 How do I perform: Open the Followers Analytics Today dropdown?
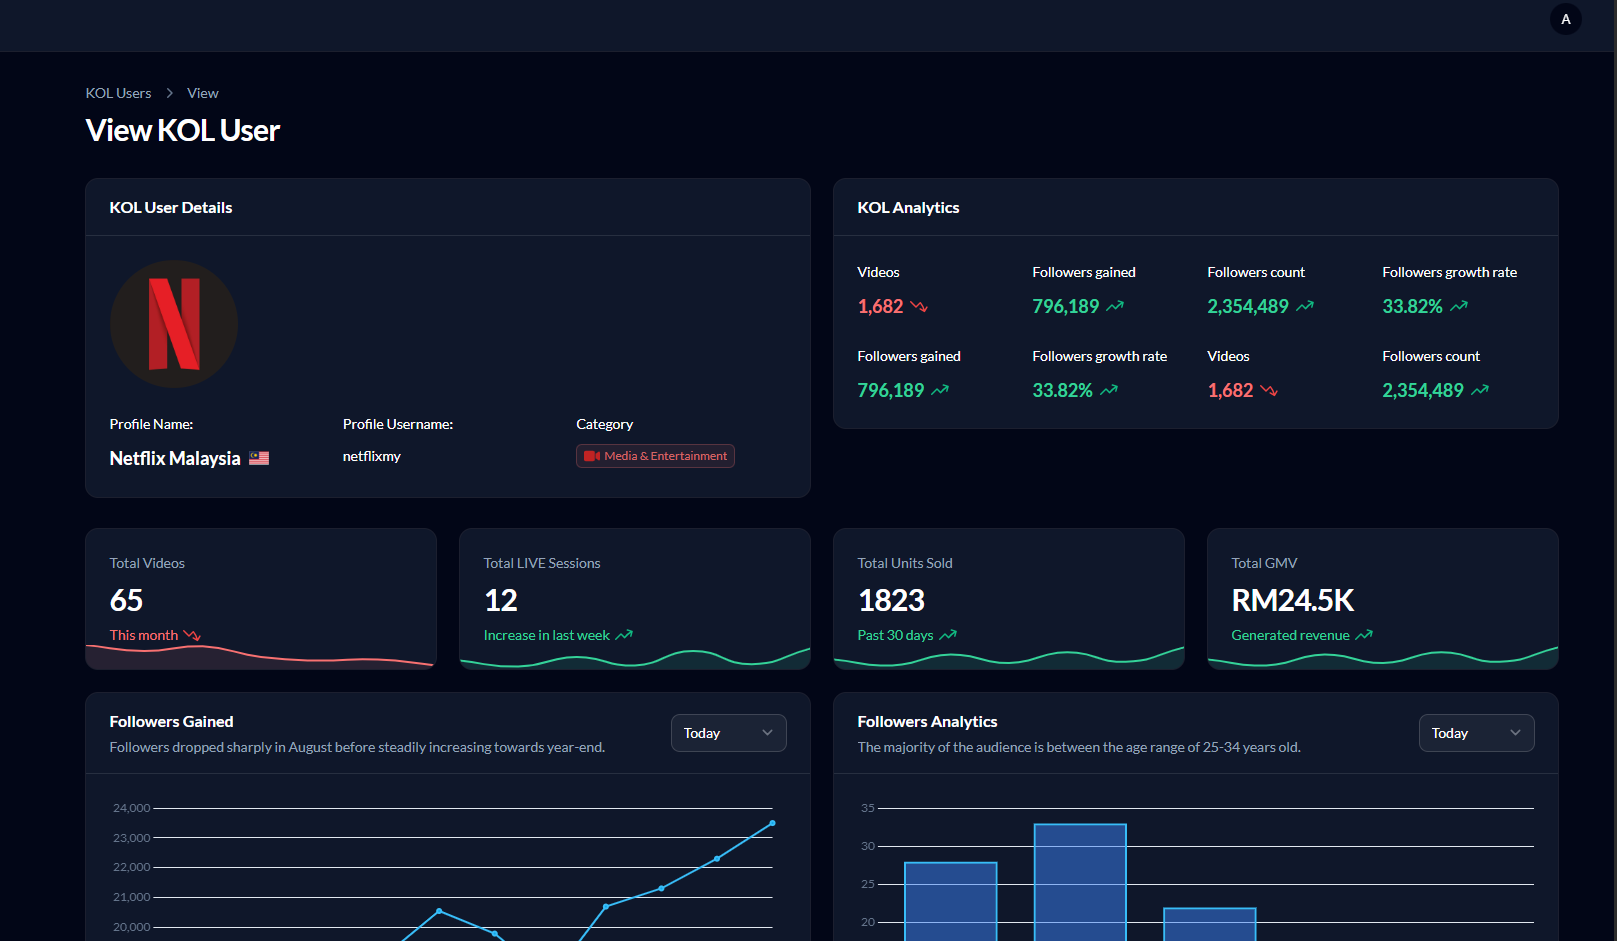coord(1476,733)
